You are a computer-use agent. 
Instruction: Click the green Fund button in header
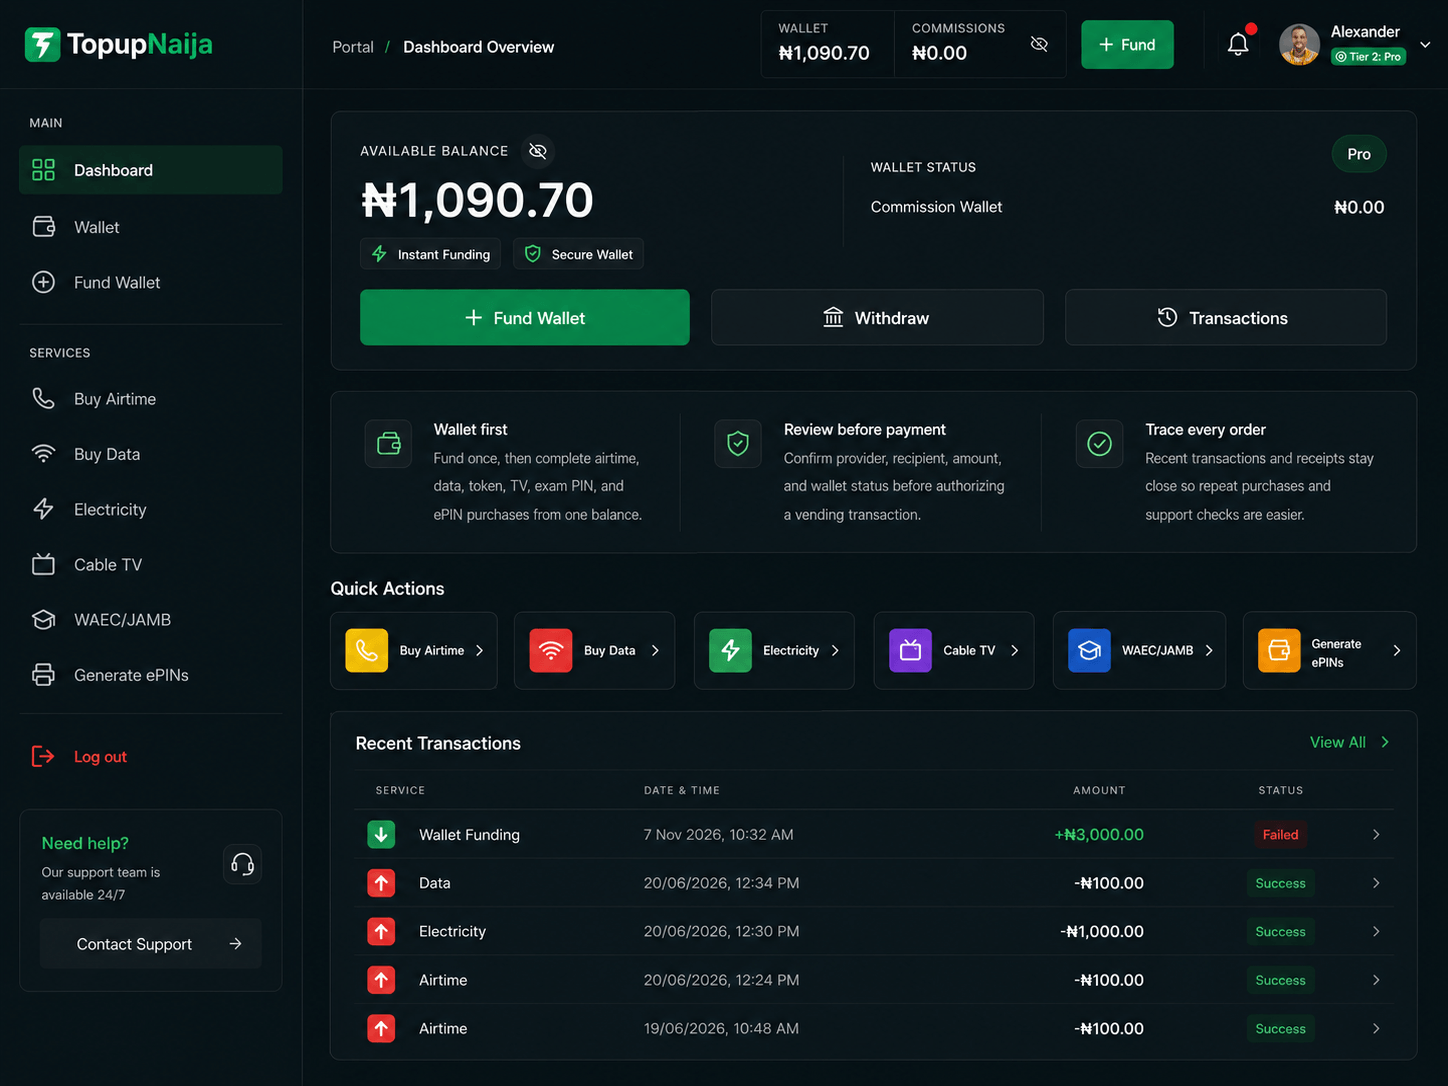pyautogui.click(x=1127, y=45)
